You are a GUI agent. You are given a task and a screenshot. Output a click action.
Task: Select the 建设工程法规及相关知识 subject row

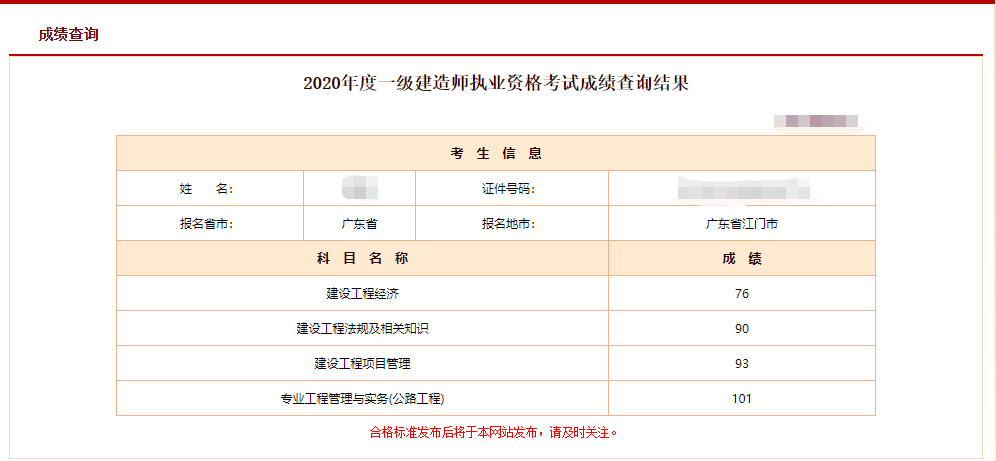click(x=362, y=329)
